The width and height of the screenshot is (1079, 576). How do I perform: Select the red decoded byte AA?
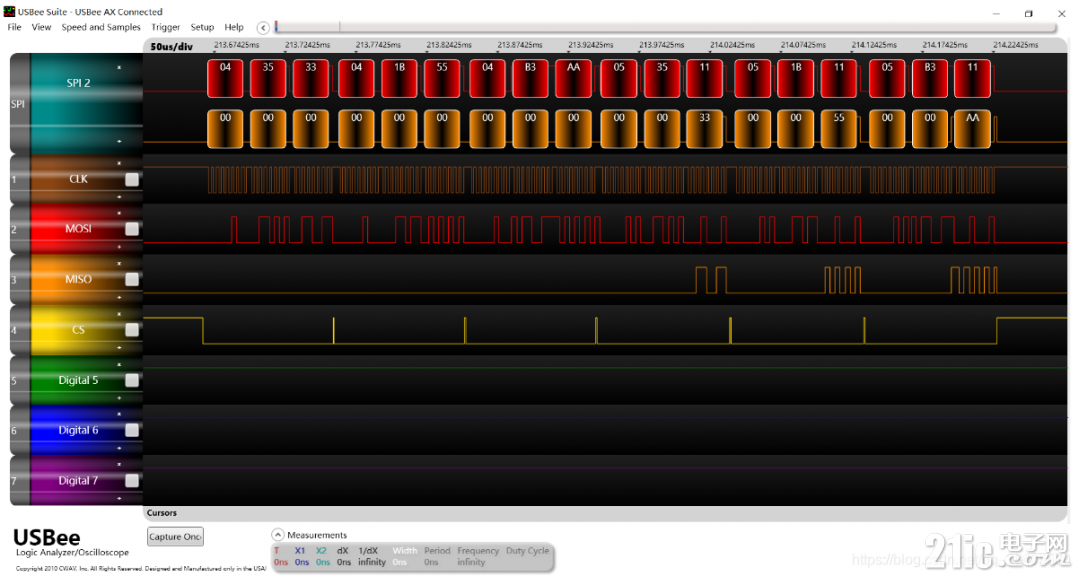573,78
